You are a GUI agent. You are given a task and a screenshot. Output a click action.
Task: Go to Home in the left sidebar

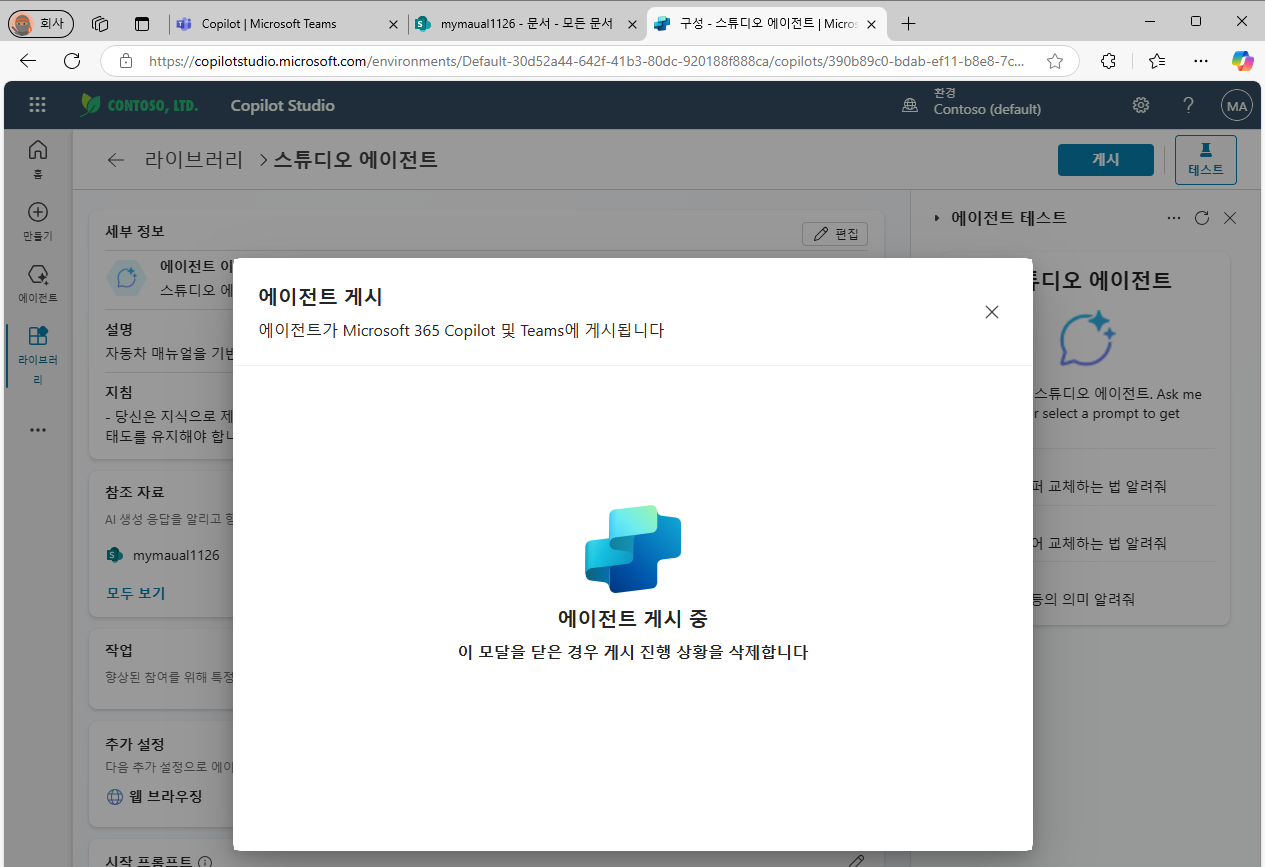pos(38,158)
